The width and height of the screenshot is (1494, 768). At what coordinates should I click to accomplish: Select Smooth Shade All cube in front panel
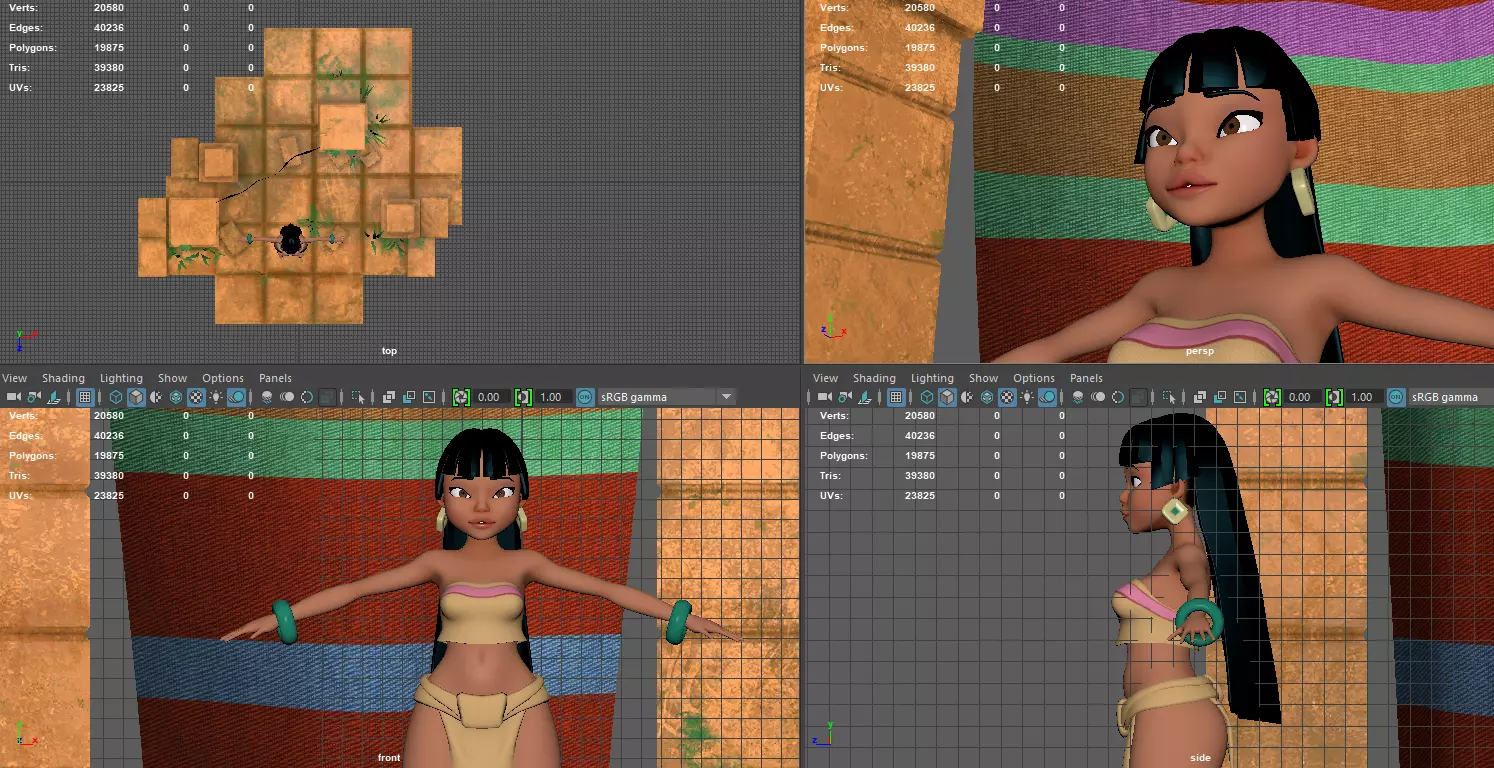(136, 397)
